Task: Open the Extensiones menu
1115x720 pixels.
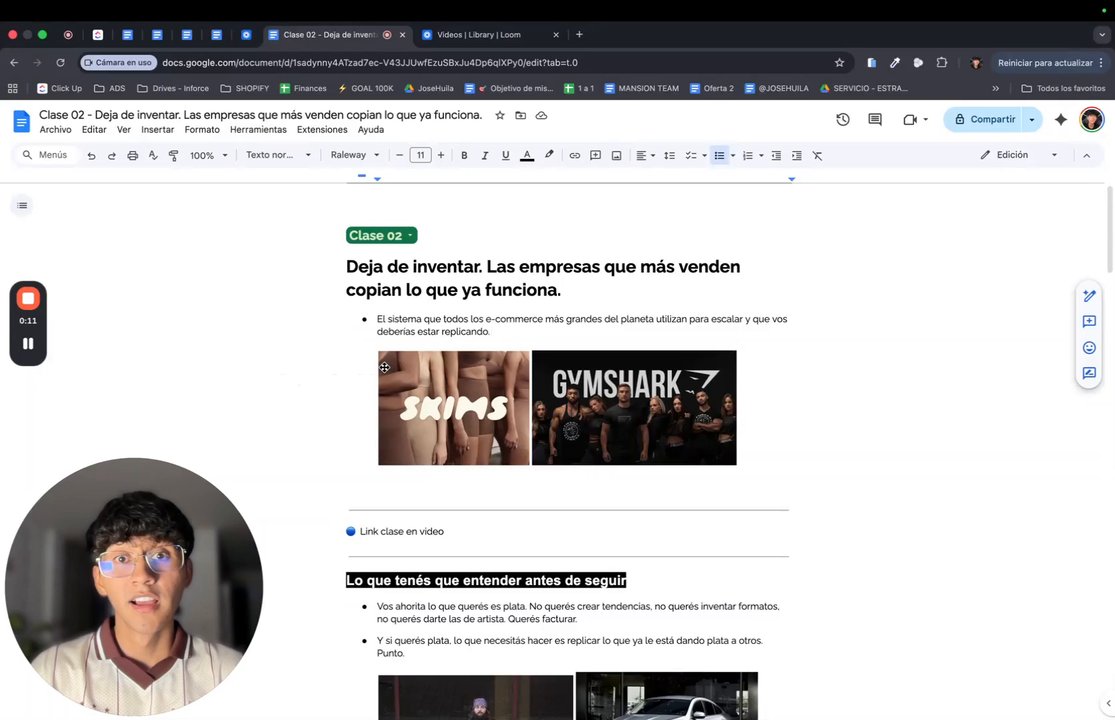Action: pyautogui.click(x=322, y=129)
